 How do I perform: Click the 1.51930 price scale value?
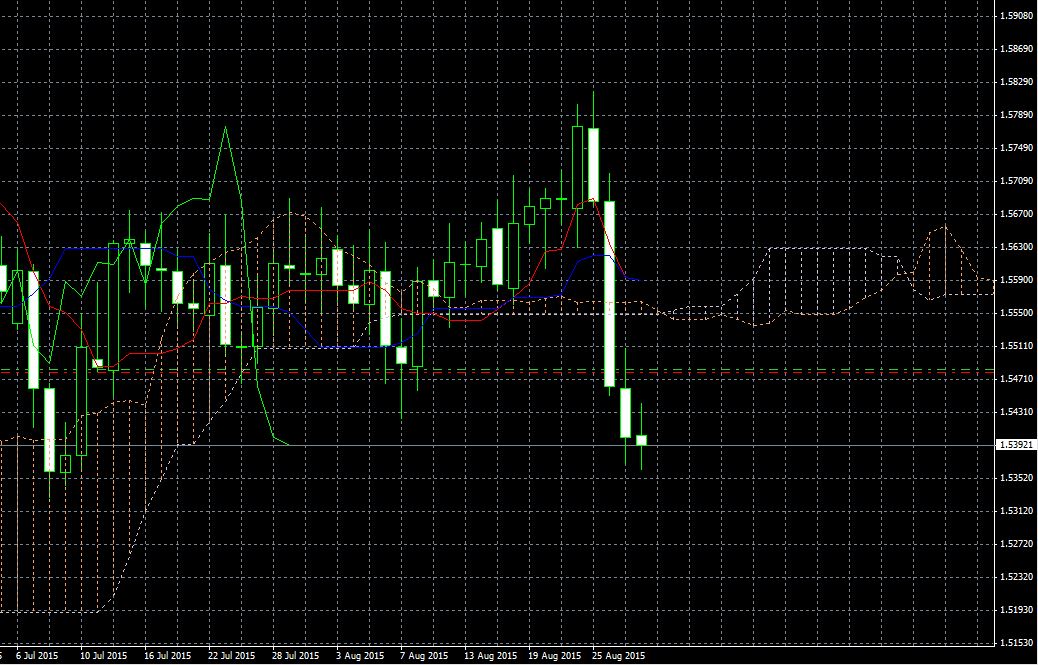pos(1017,609)
